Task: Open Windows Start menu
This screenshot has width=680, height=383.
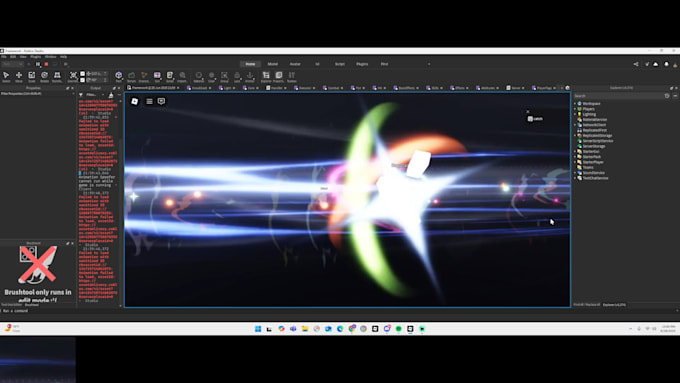Action: click(258, 329)
